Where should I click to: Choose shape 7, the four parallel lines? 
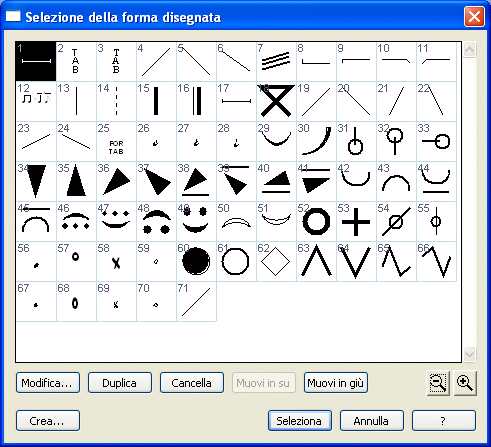[276, 61]
